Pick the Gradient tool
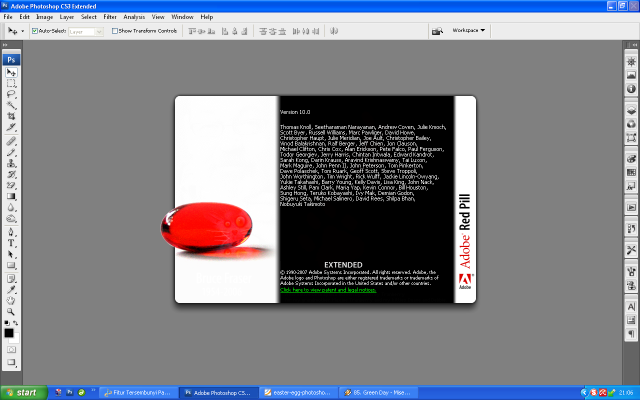The image size is (640, 400). [x=11, y=196]
